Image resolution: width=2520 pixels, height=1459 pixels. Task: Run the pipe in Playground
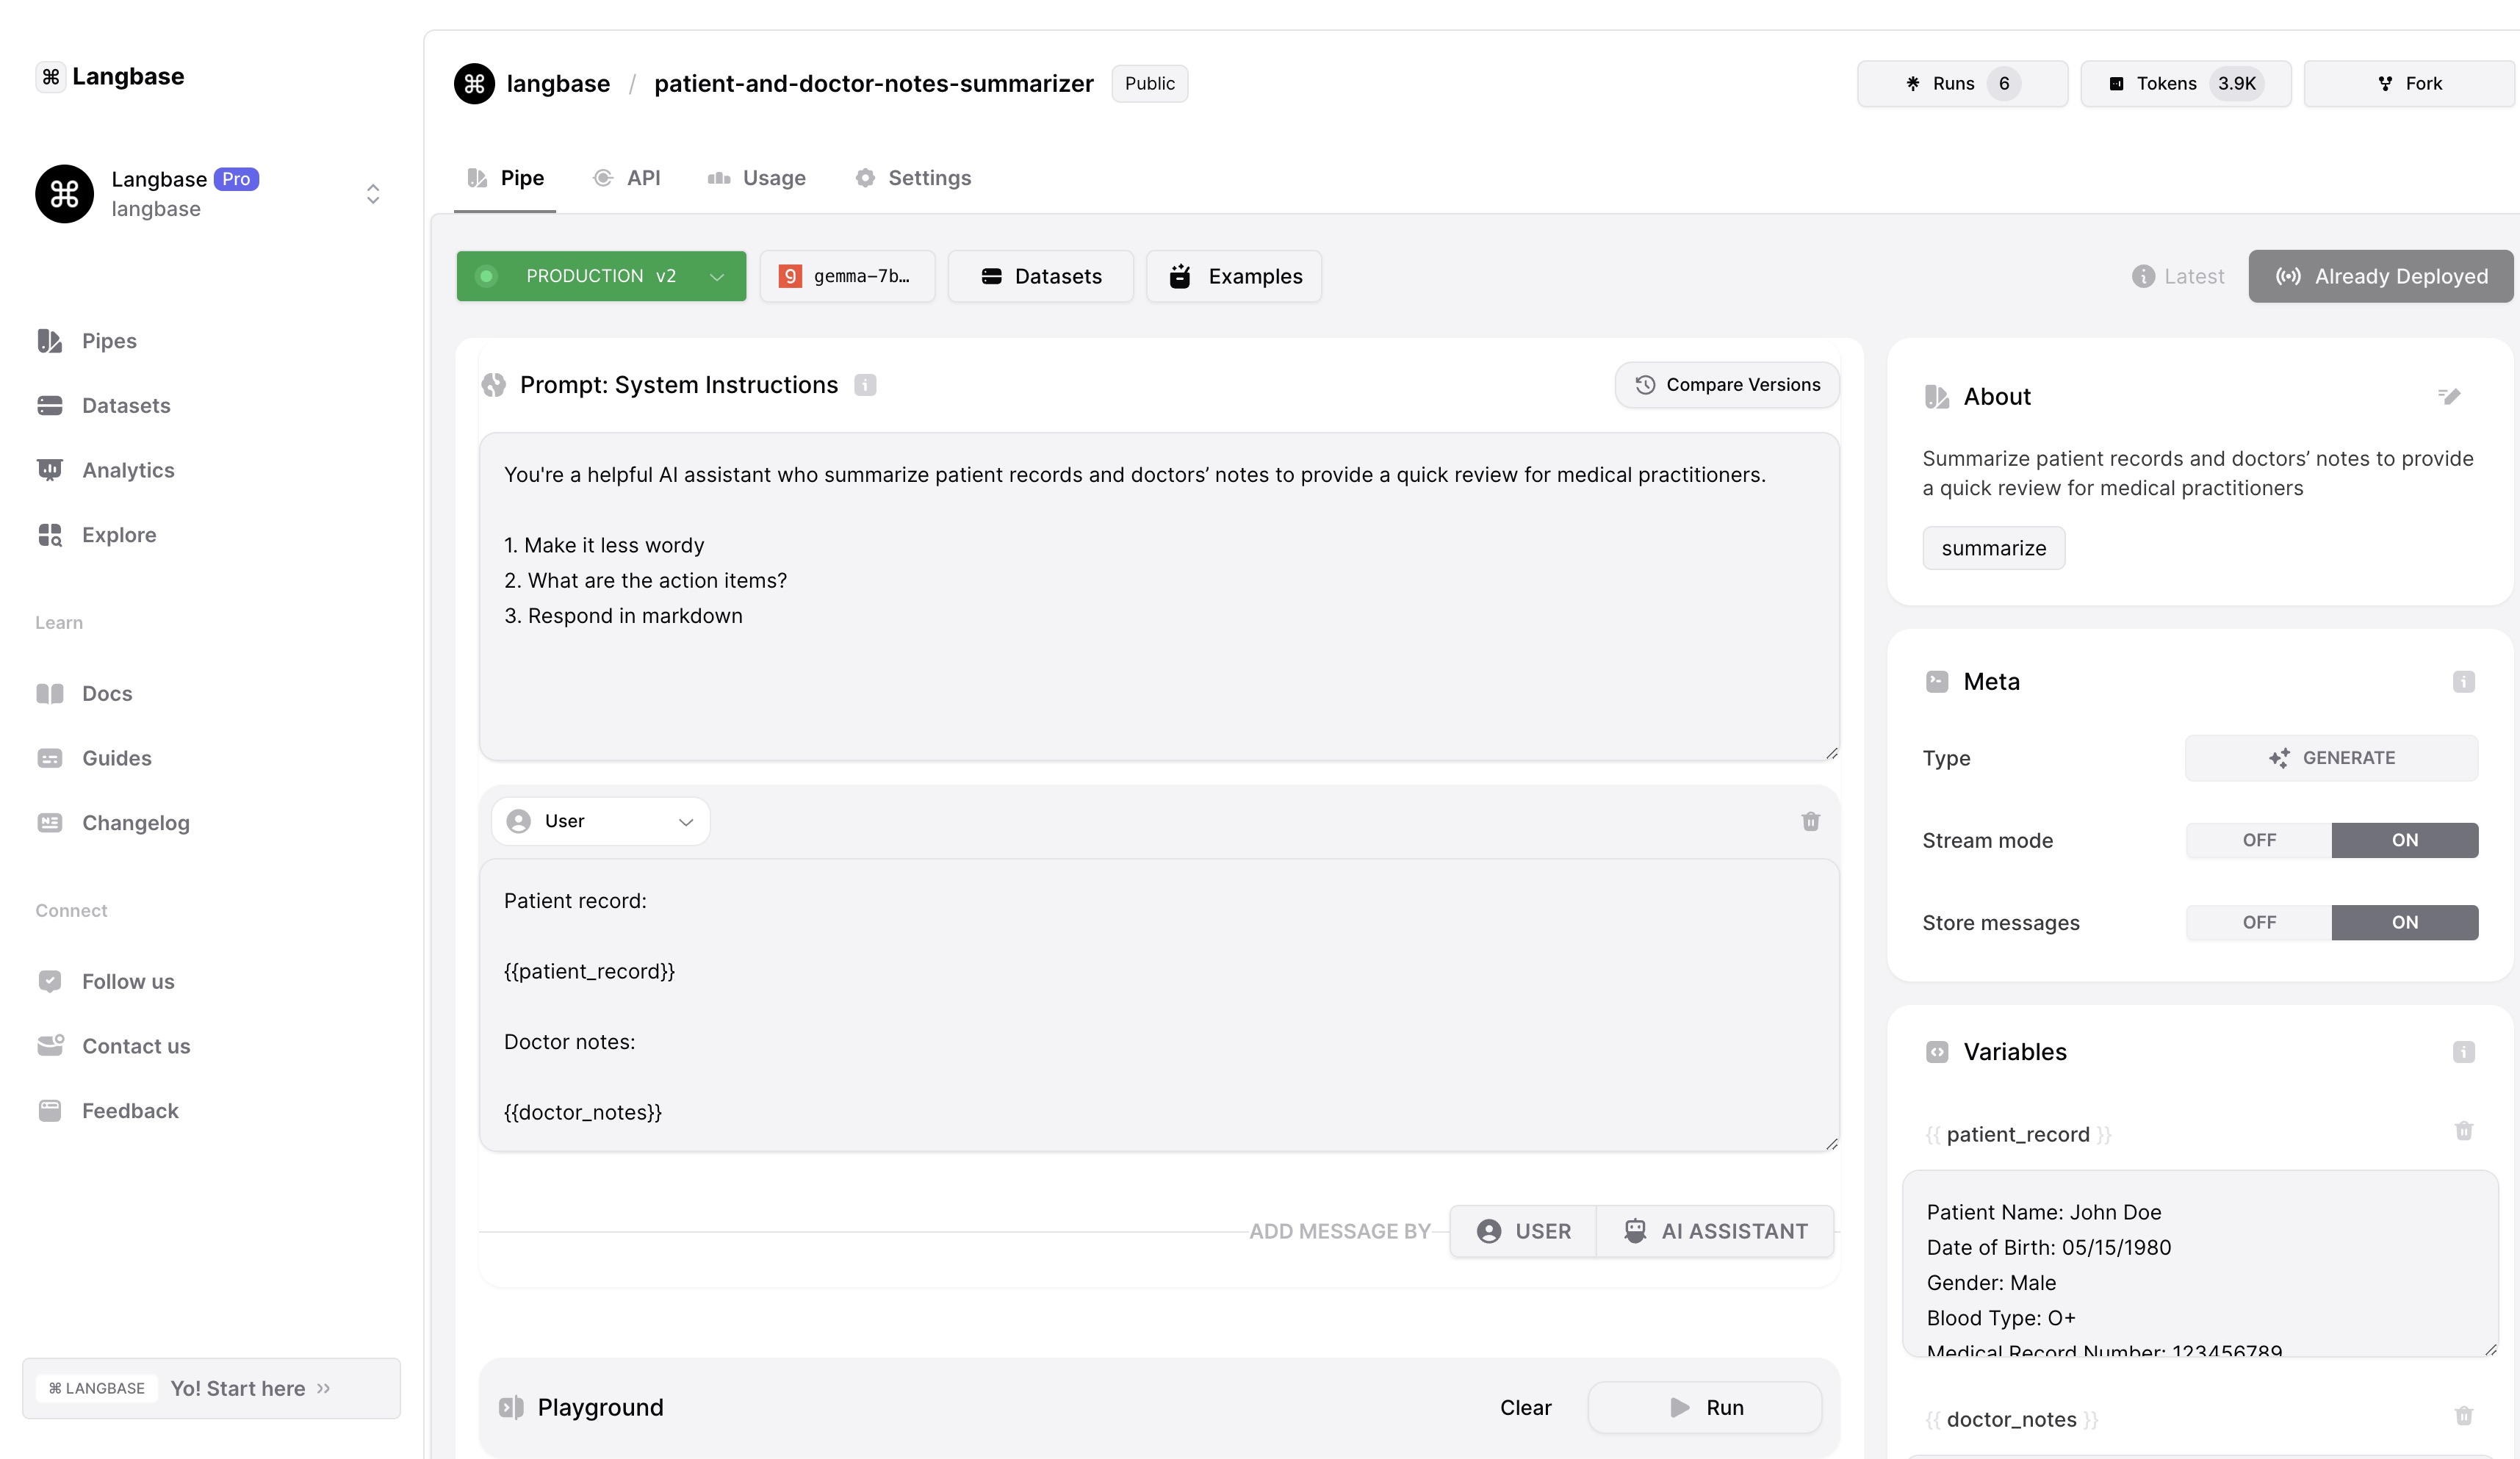pyautogui.click(x=1704, y=1407)
